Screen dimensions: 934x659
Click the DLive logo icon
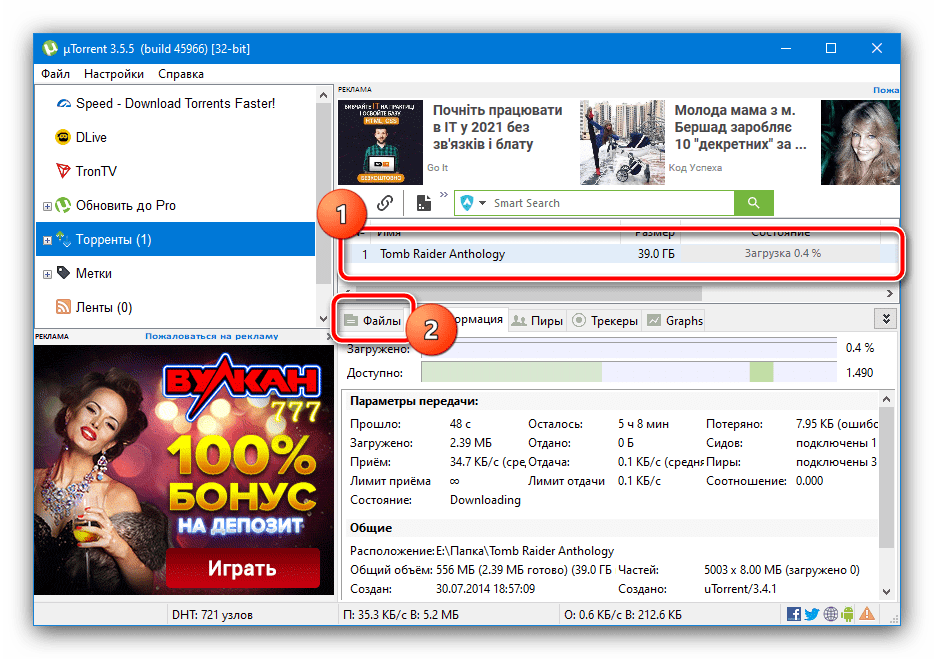pos(63,137)
